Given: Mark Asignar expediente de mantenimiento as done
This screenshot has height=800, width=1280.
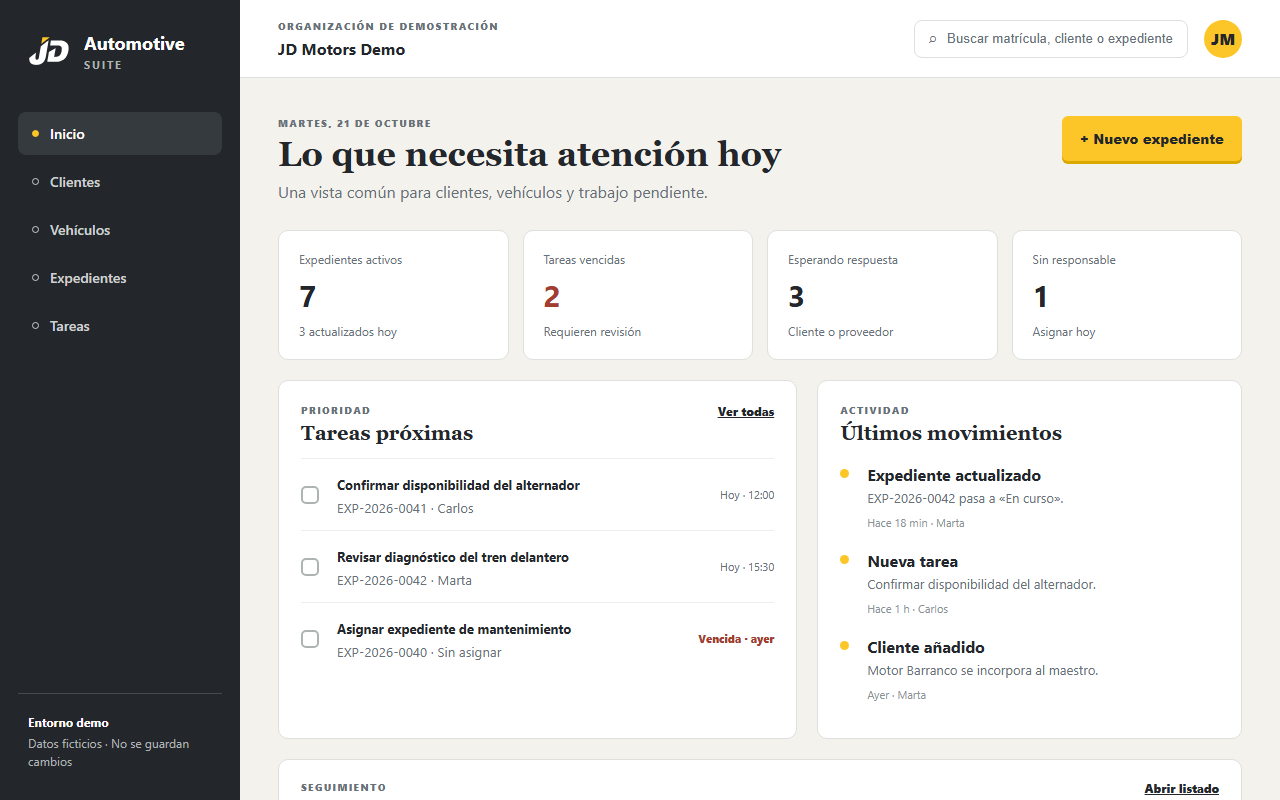Looking at the screenshot, I should click(x=310, y=639).
